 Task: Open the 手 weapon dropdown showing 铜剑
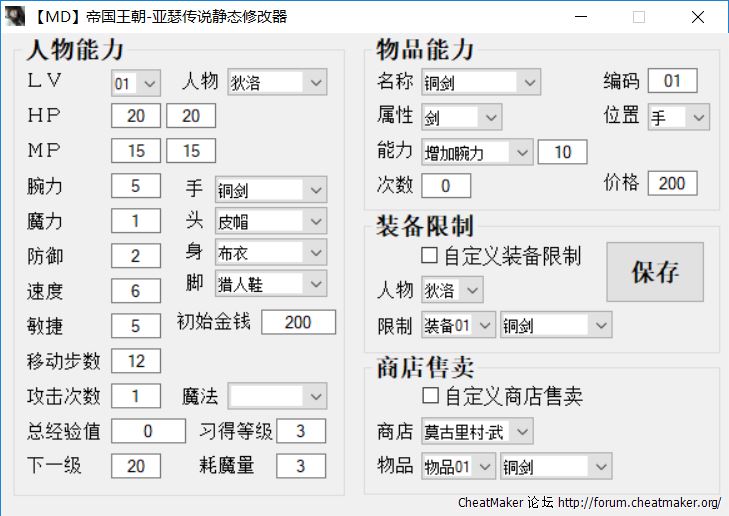pyautogui.click(x=271, y=189)
